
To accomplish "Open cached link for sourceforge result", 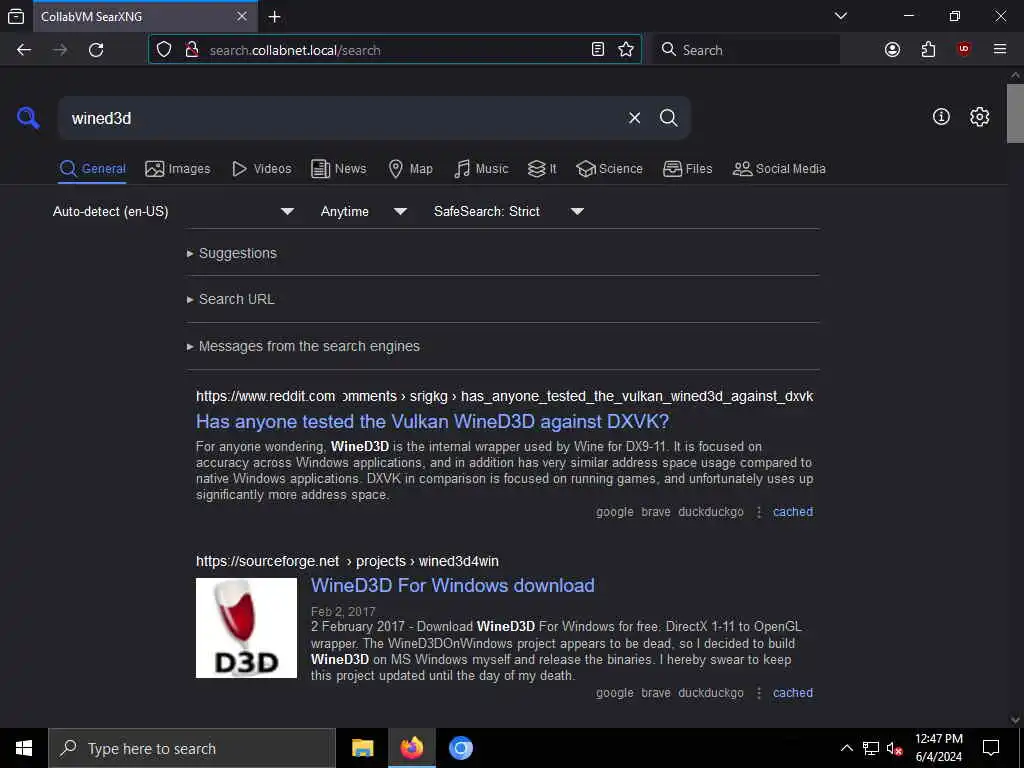I will 793,693.
